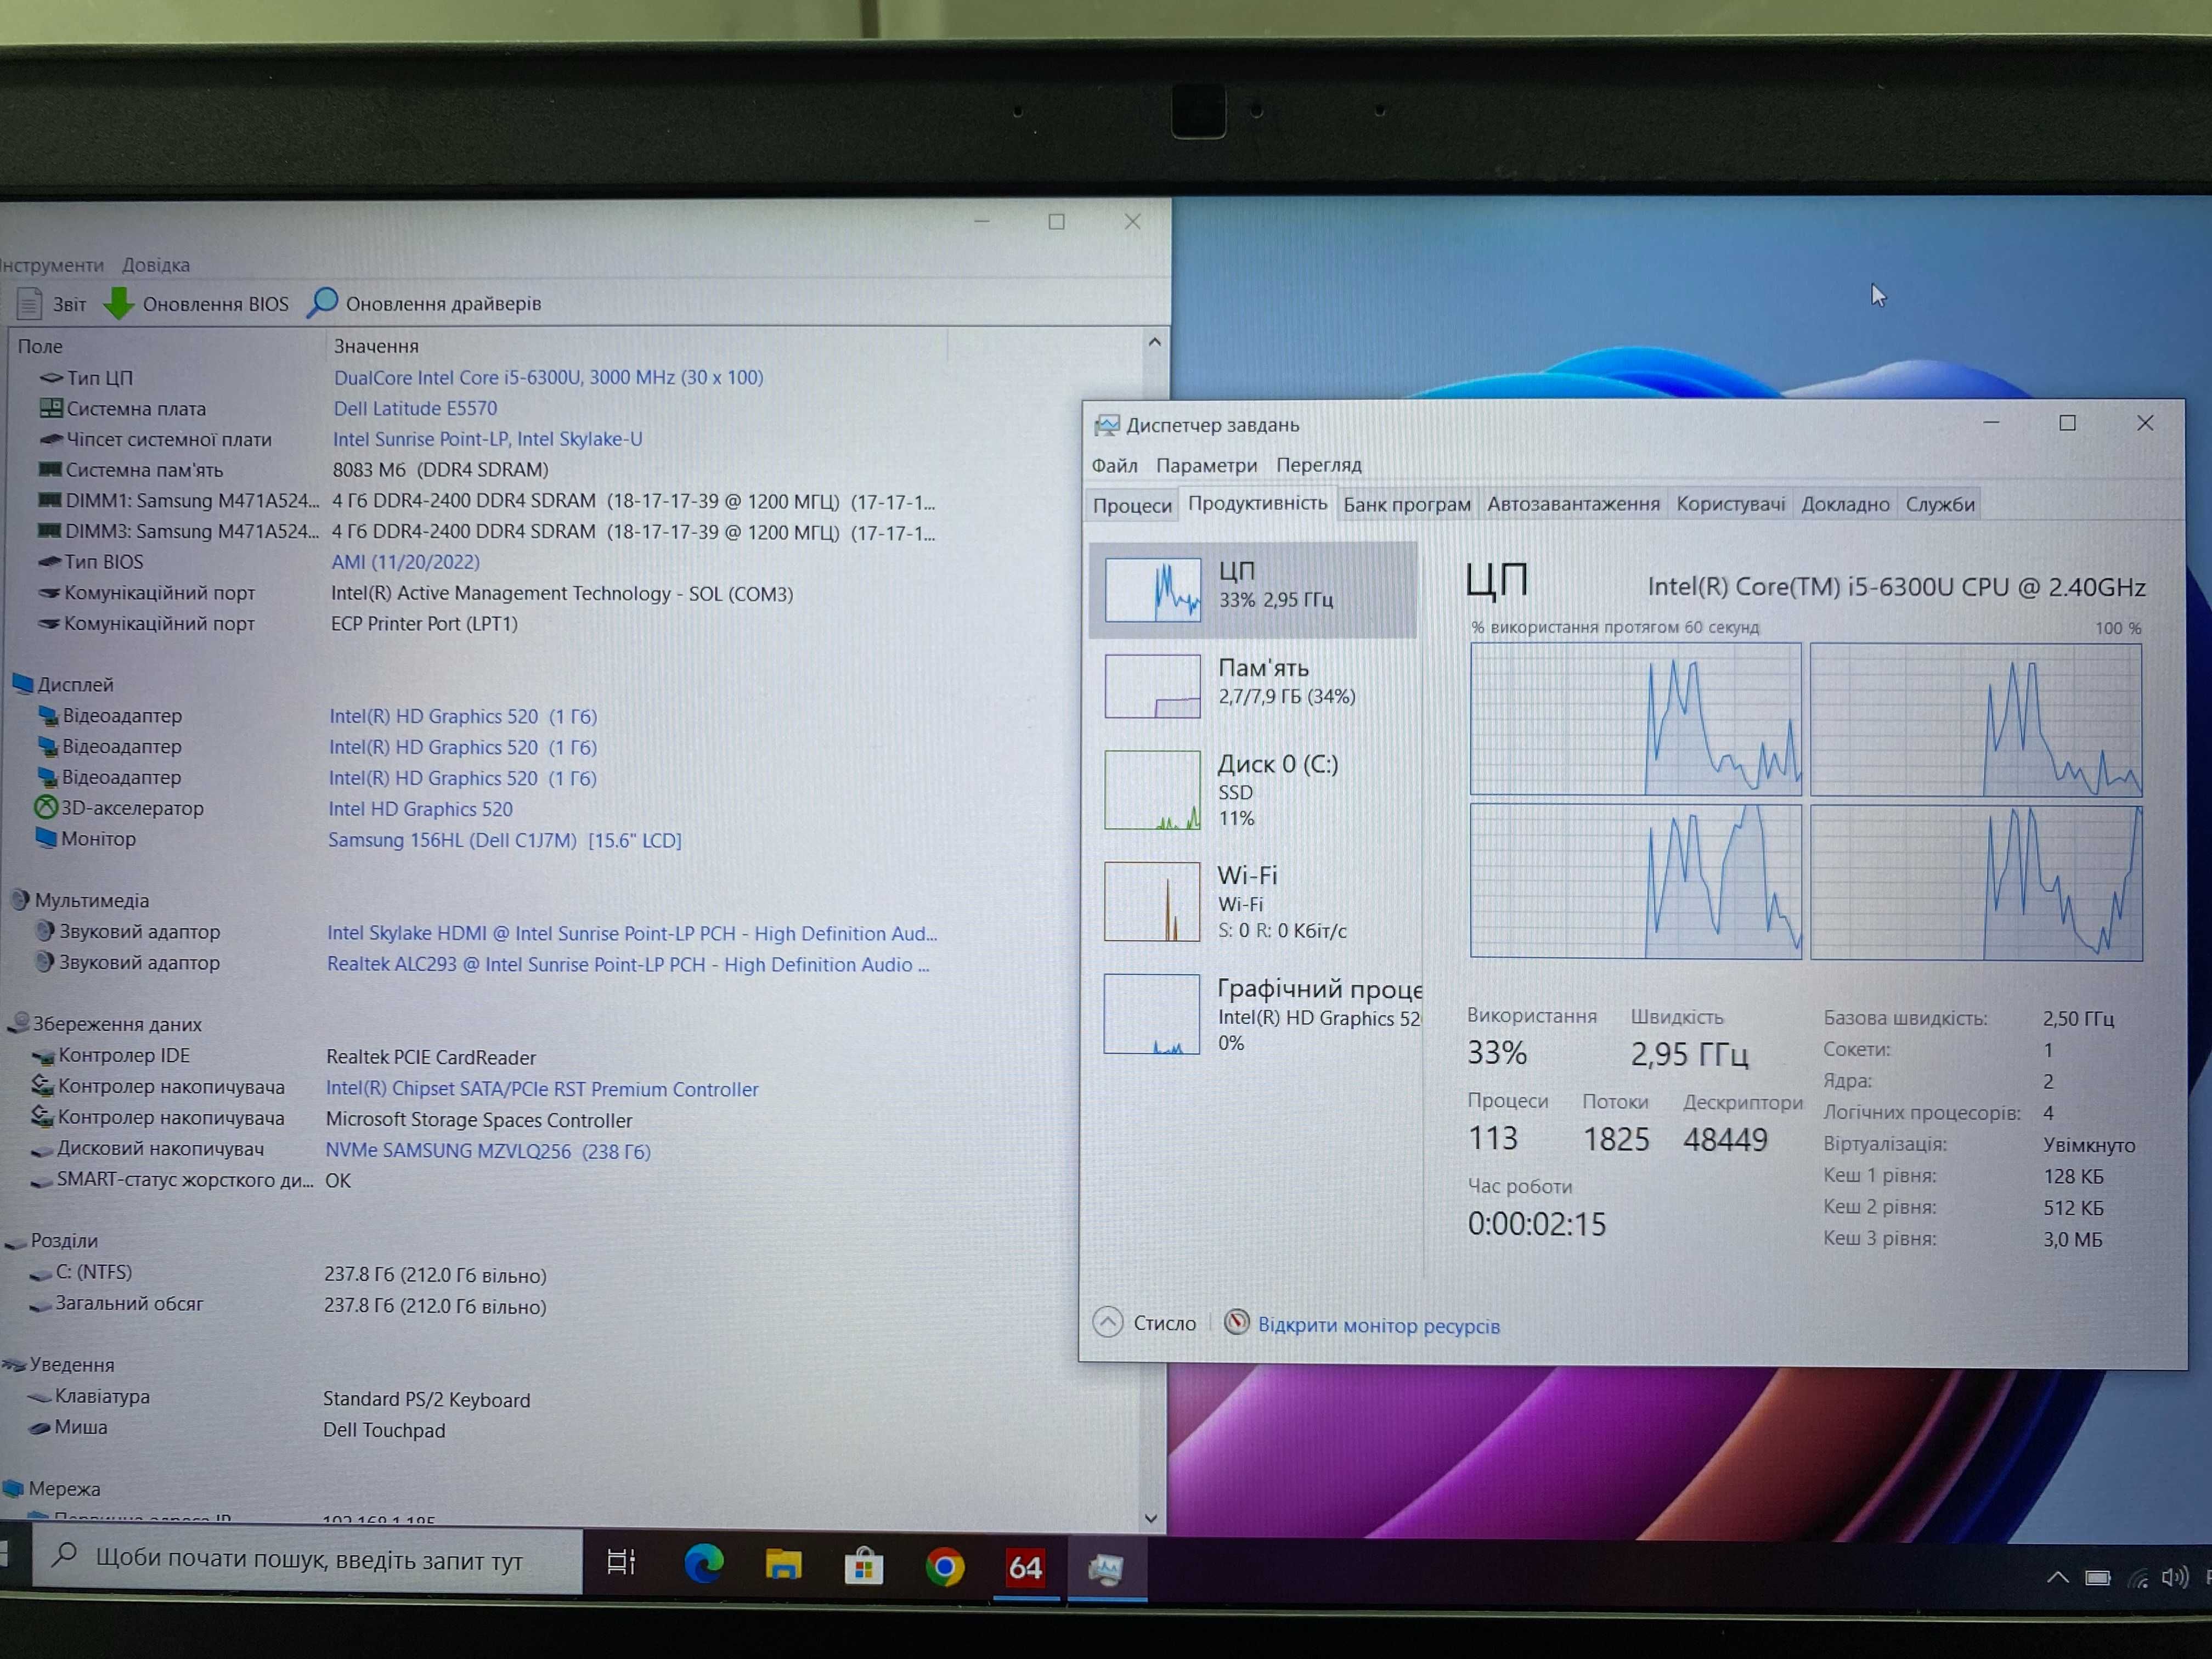
Task: Open the Файл menu in Task Manager
Action: [x=1114, y=466]
